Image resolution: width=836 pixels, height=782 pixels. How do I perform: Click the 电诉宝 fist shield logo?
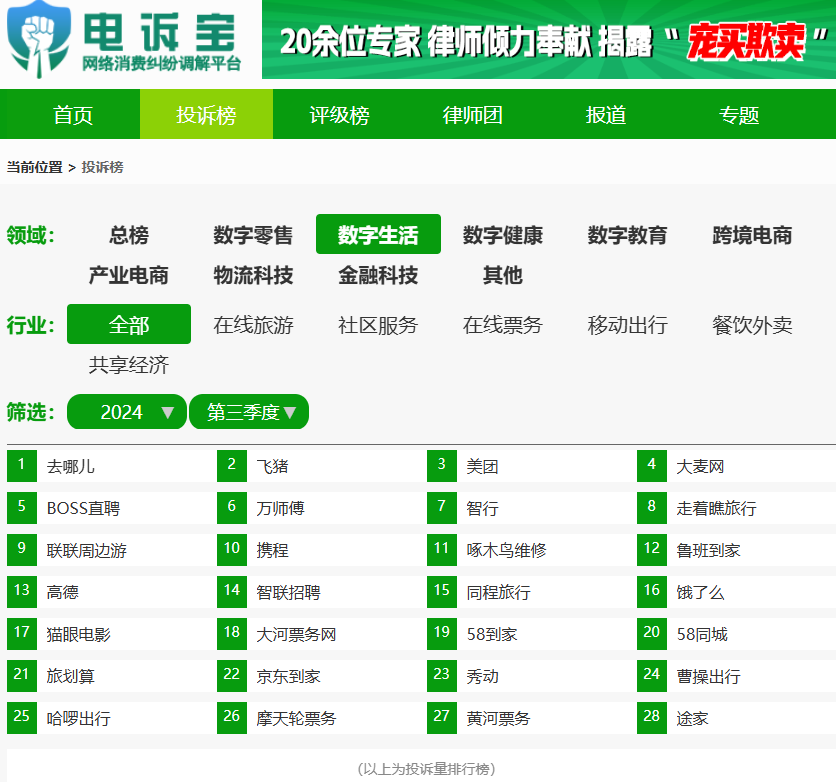38,39
